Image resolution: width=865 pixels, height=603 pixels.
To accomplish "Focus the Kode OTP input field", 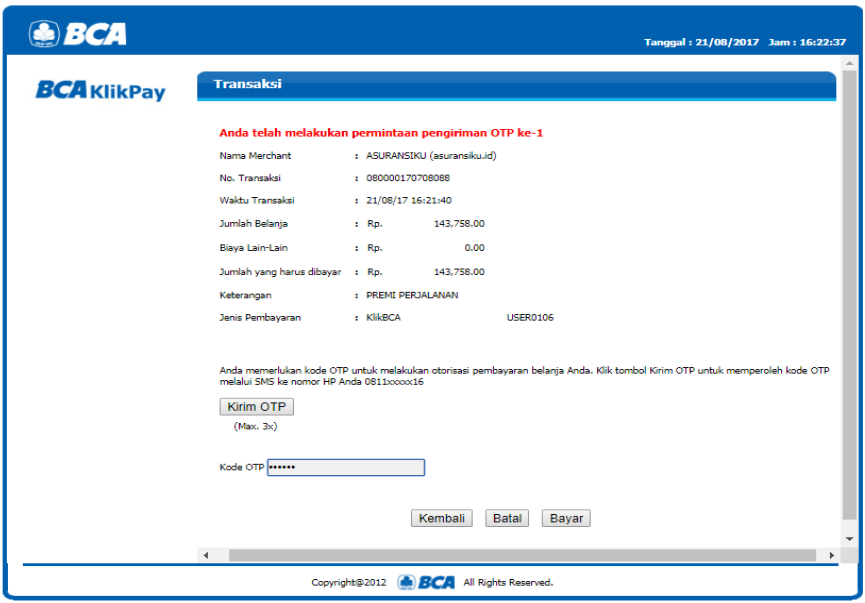I will (346, 467).
